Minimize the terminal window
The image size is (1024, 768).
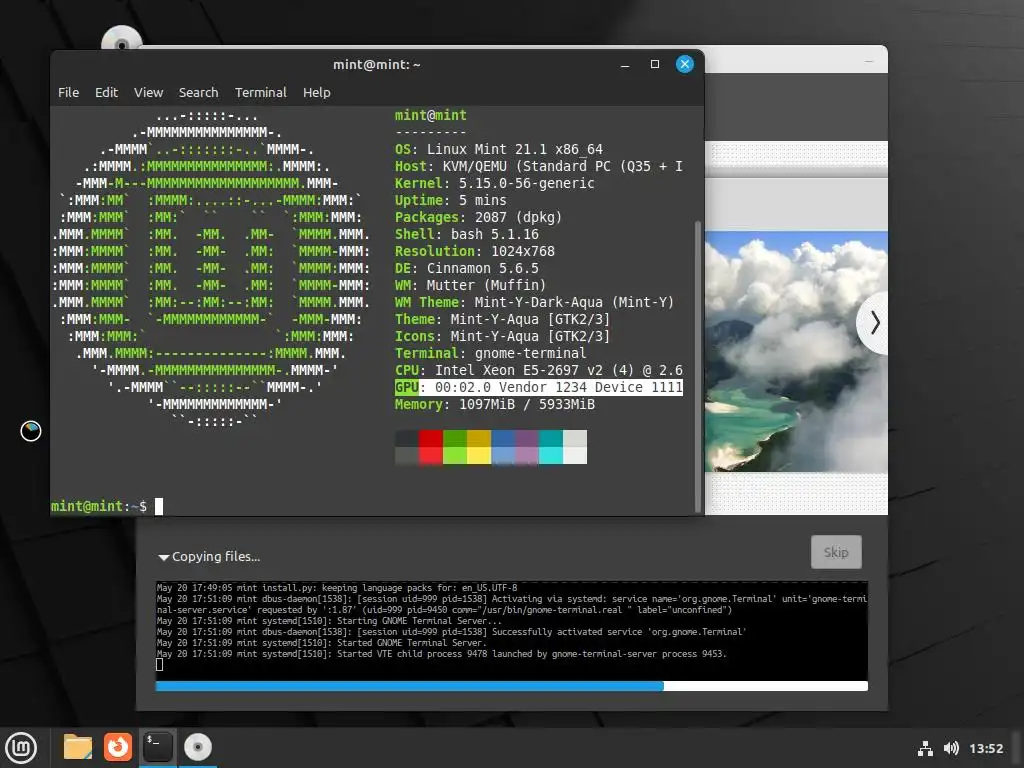click(625, 65)
